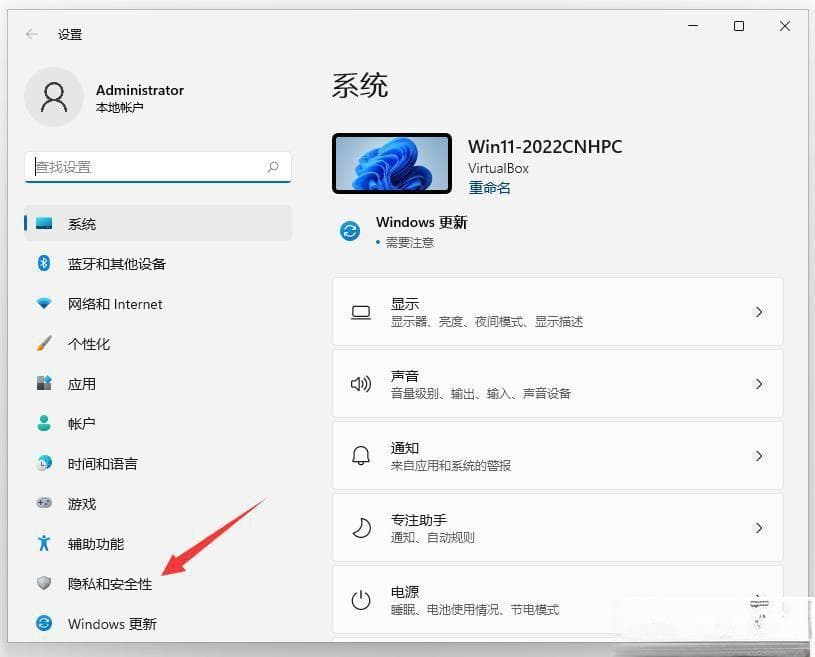Screen dimensions: 815x657
Task: Click the search magnifier icon
Action: 273,167
